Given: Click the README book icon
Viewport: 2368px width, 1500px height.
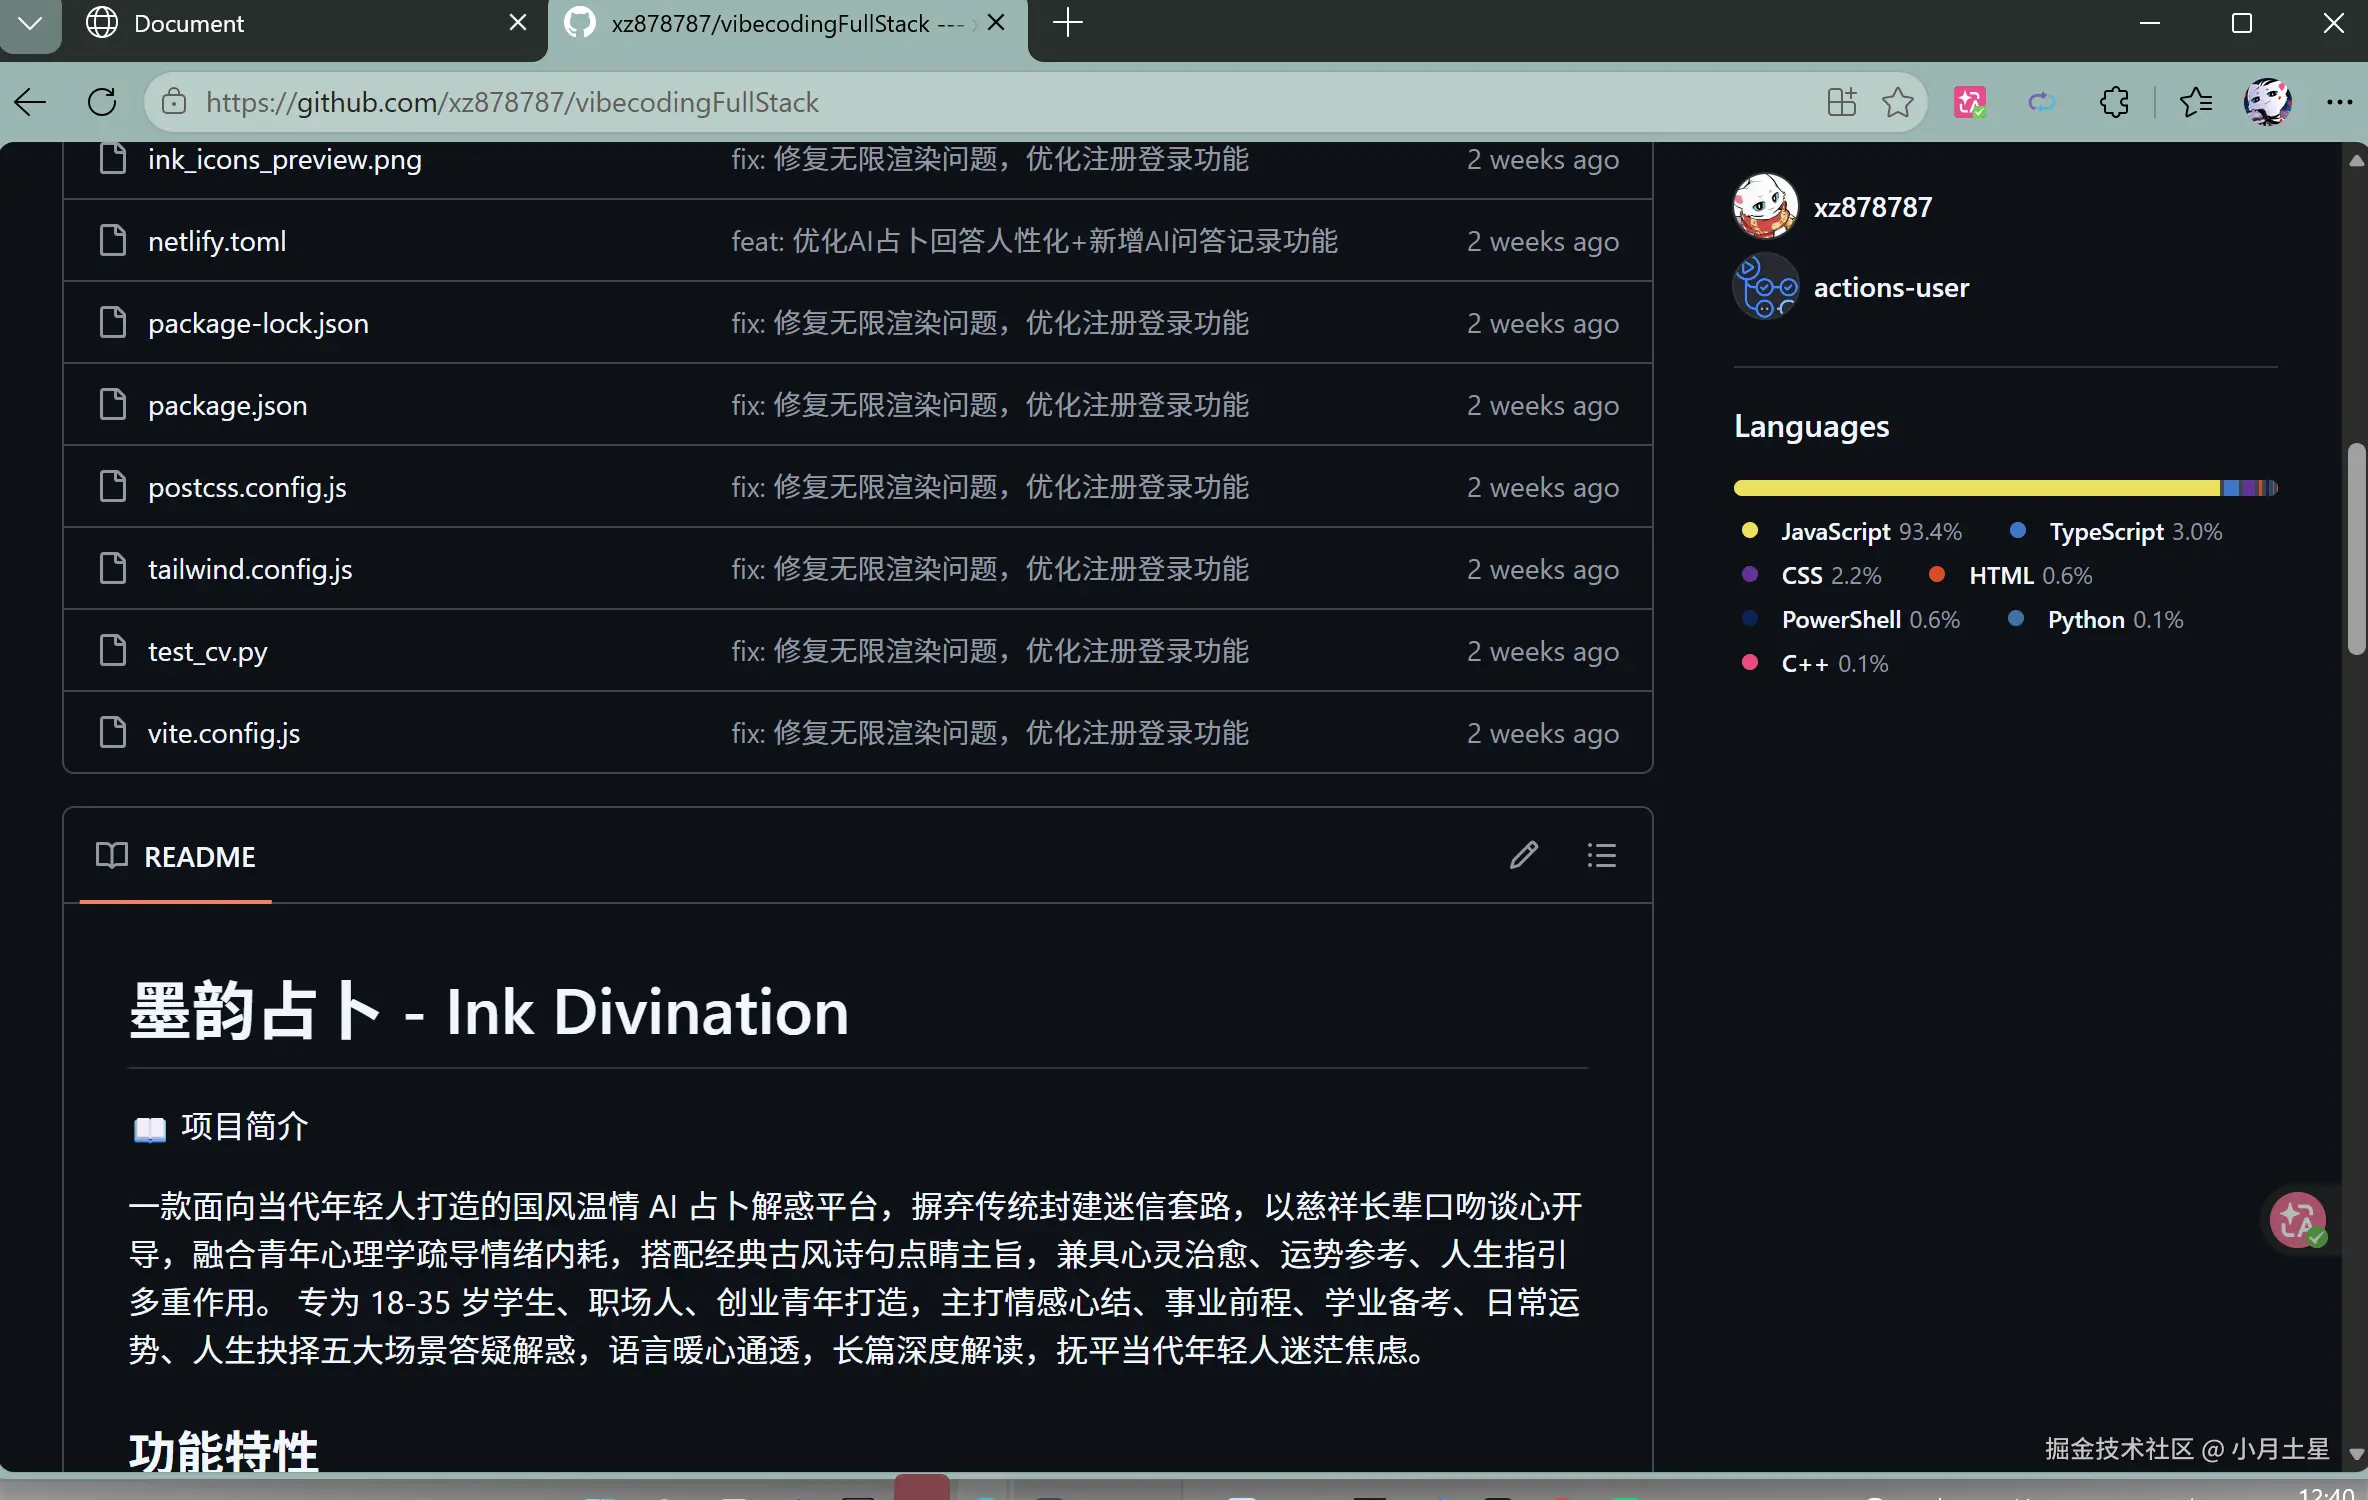Looking at the screenshot, I should pyautogui.click(x=111, y=855).
